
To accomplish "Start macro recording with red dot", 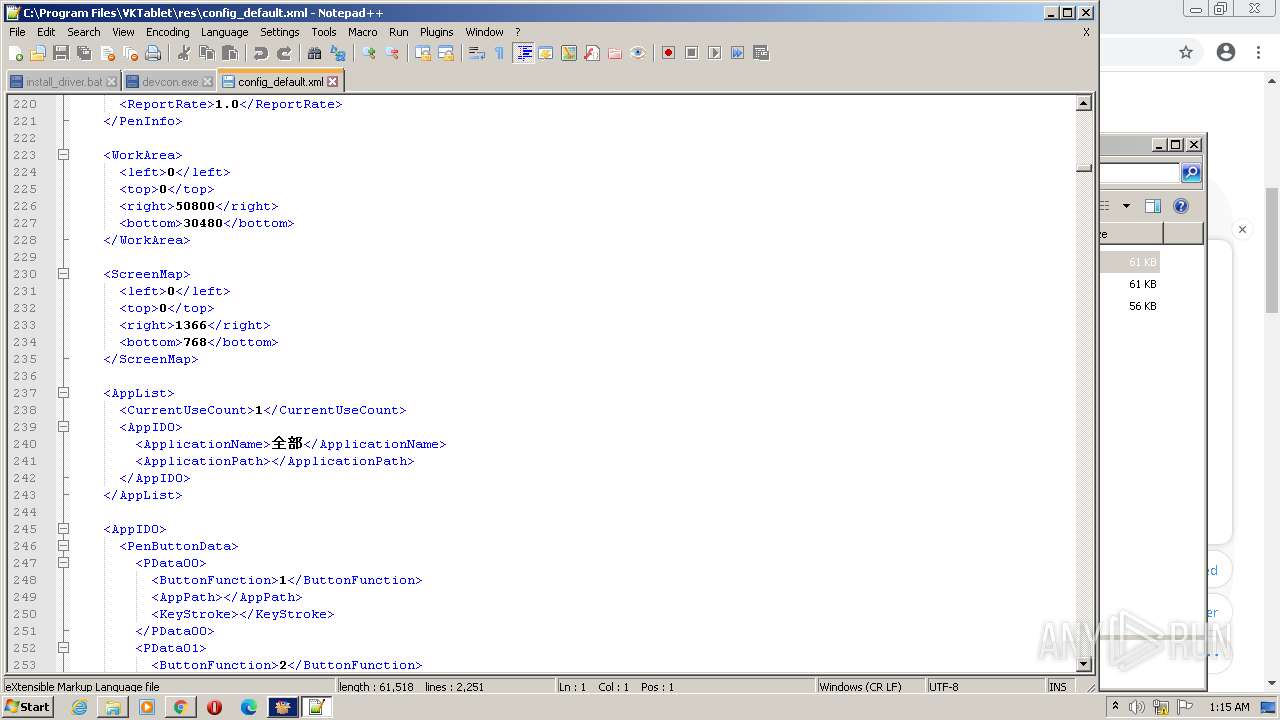I will coord(668,53).
